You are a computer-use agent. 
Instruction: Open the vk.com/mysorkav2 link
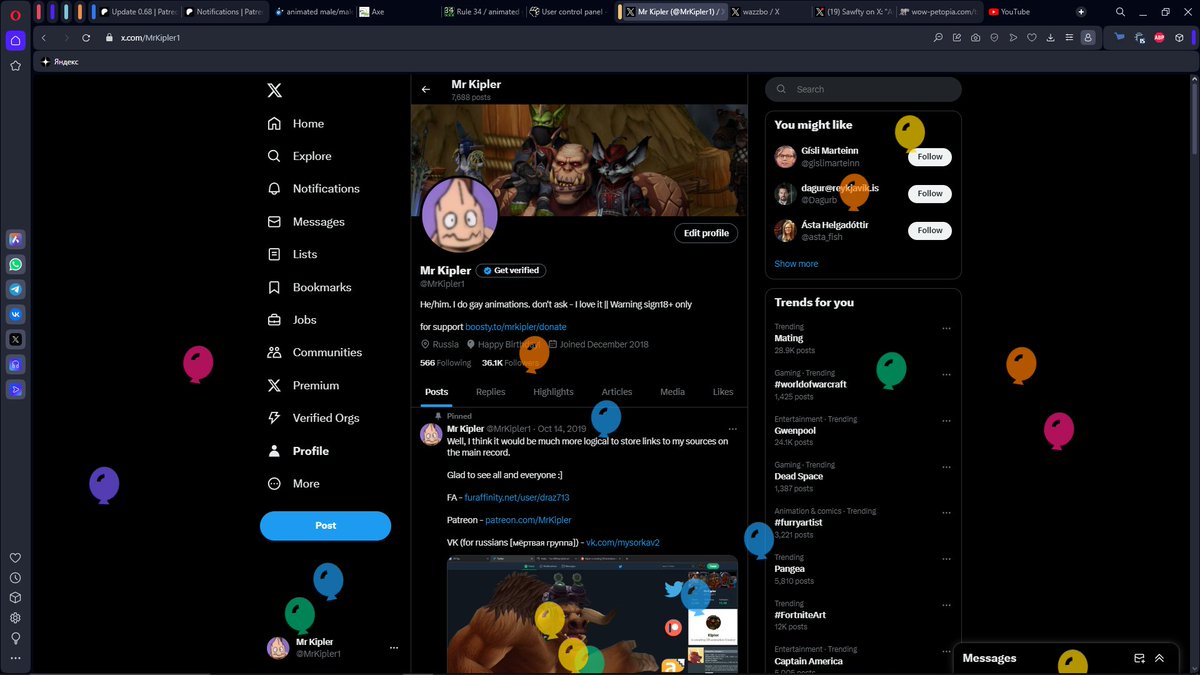[x=622, y=542]
